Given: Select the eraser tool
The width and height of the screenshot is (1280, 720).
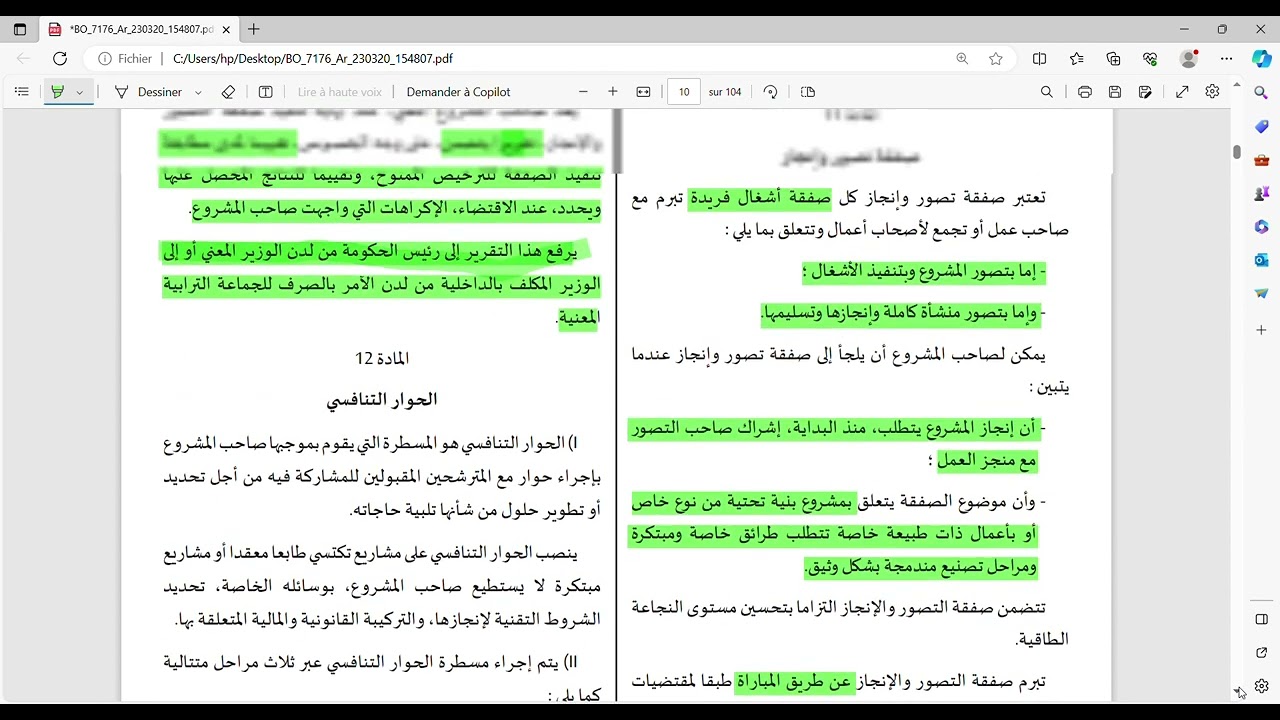Looking at the screenshot, I should (228, 92).
